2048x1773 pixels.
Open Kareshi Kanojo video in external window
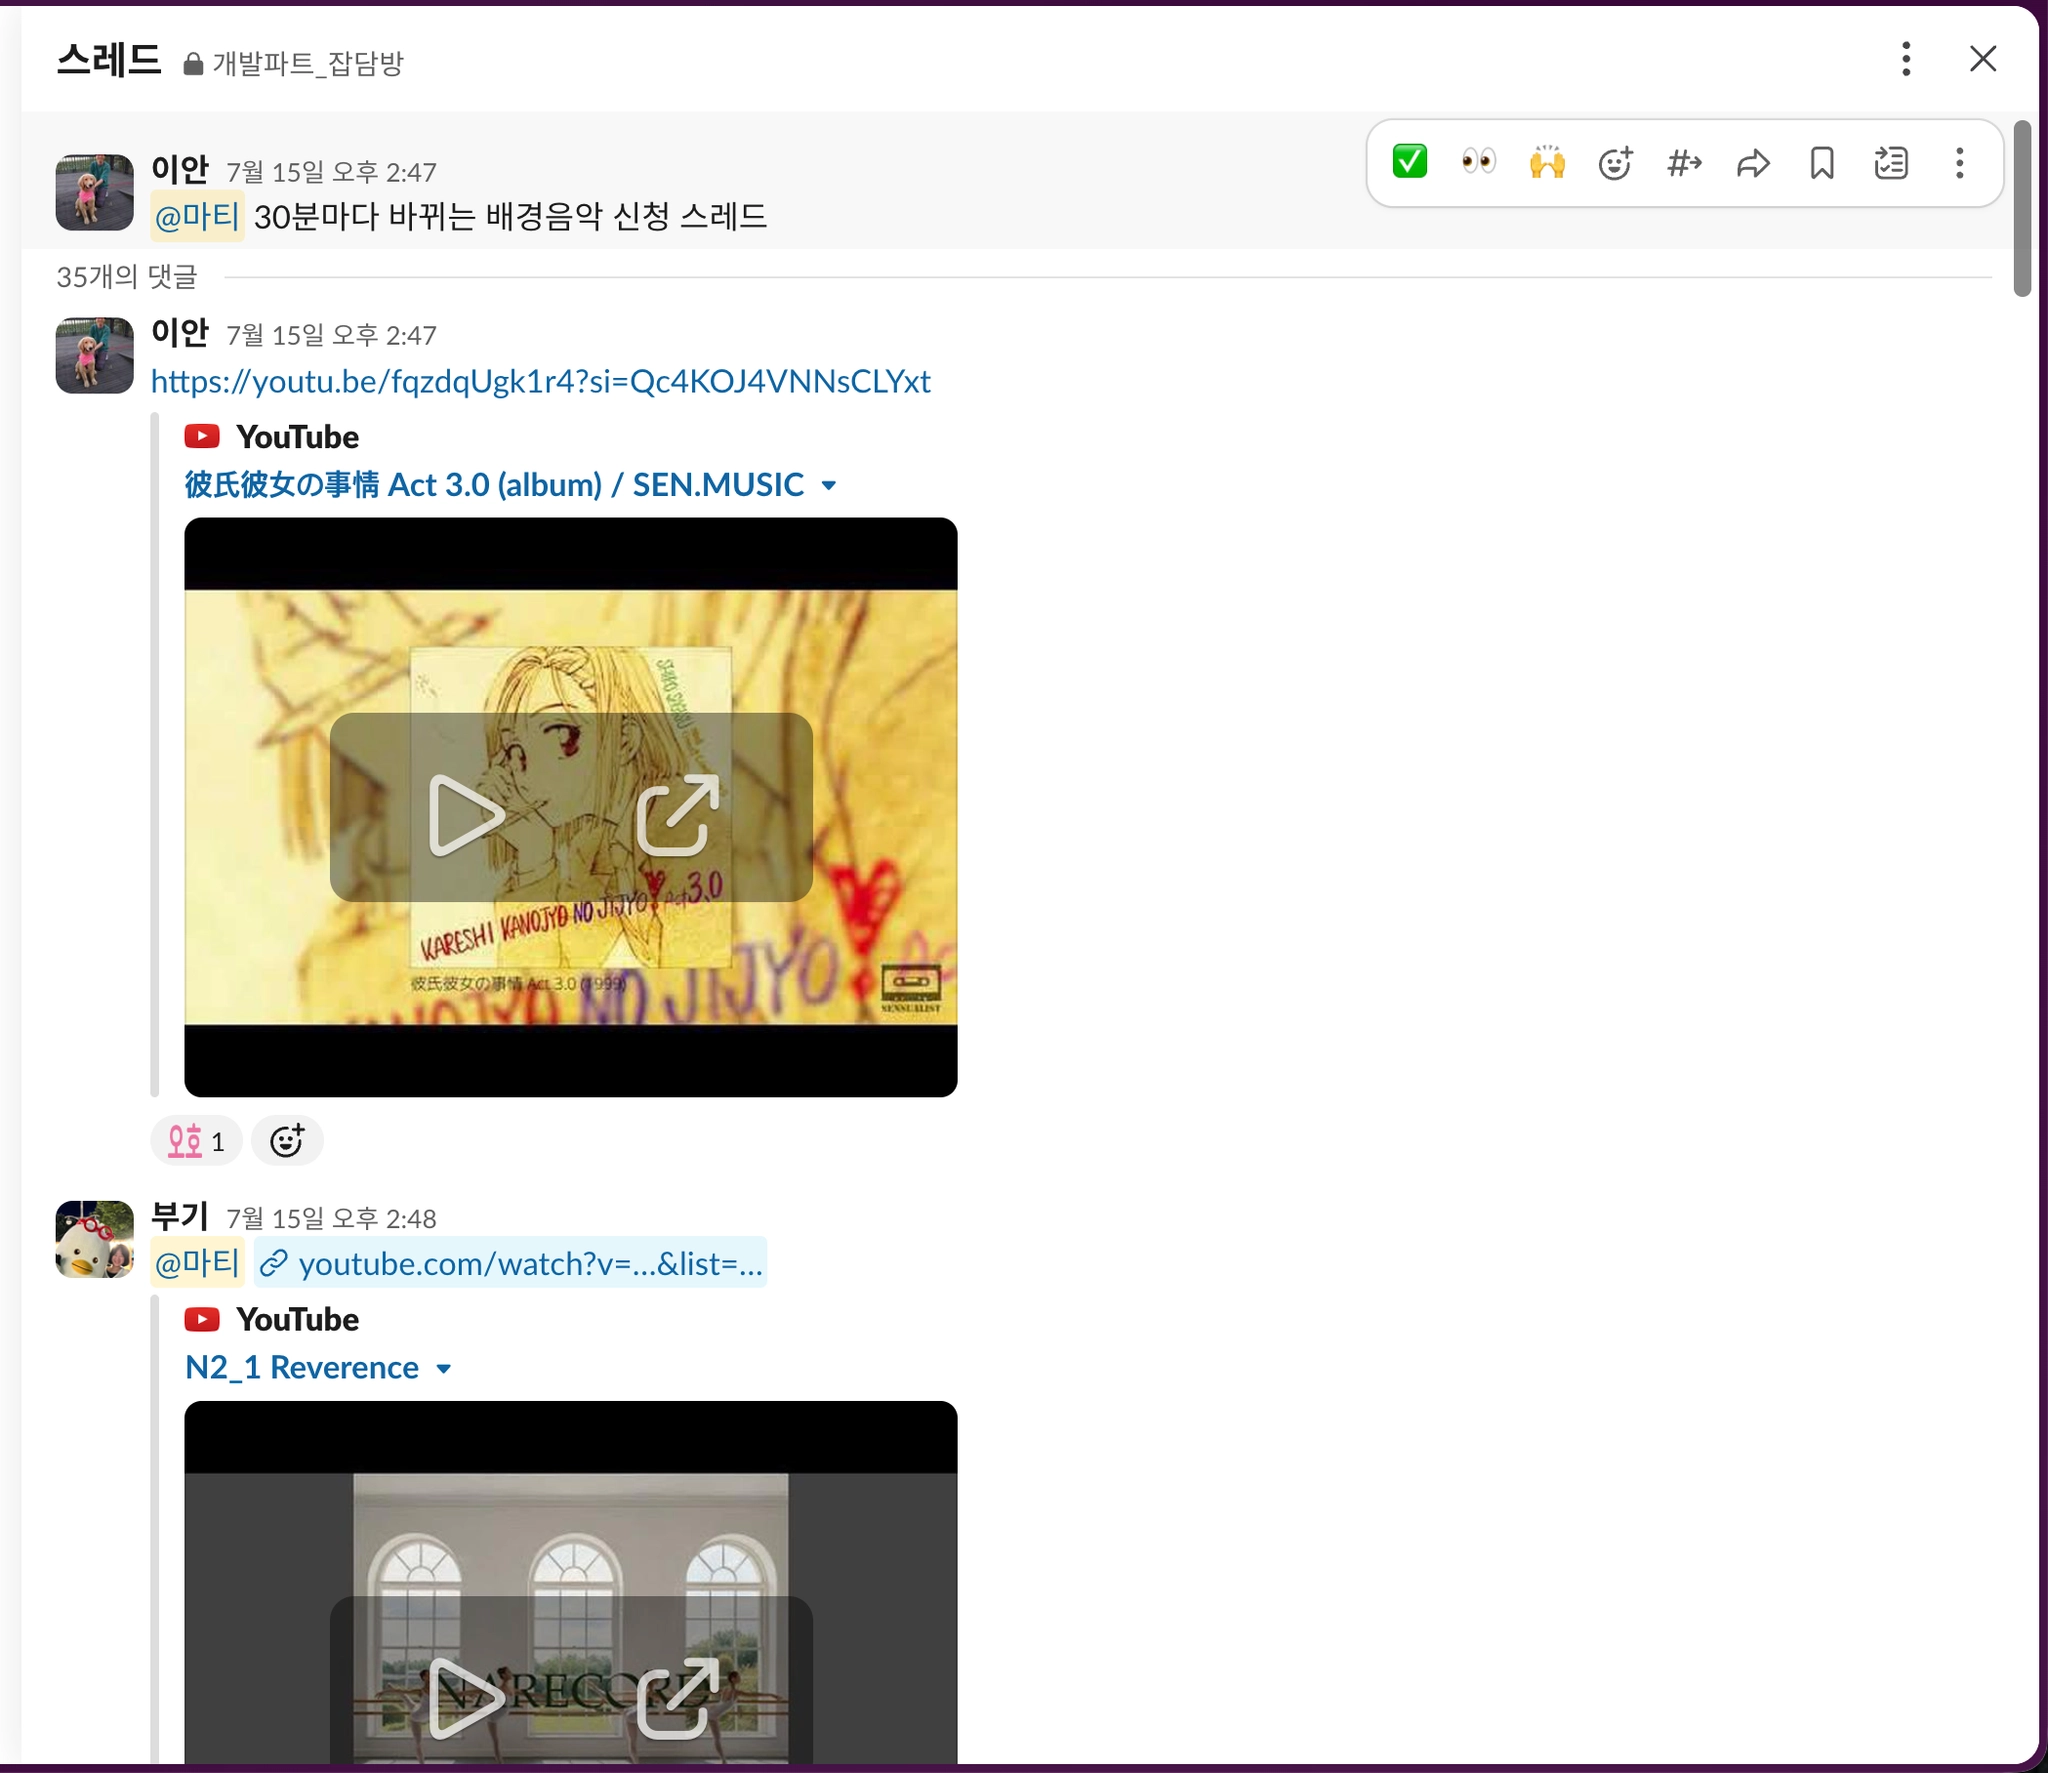(x=678, y=815)
